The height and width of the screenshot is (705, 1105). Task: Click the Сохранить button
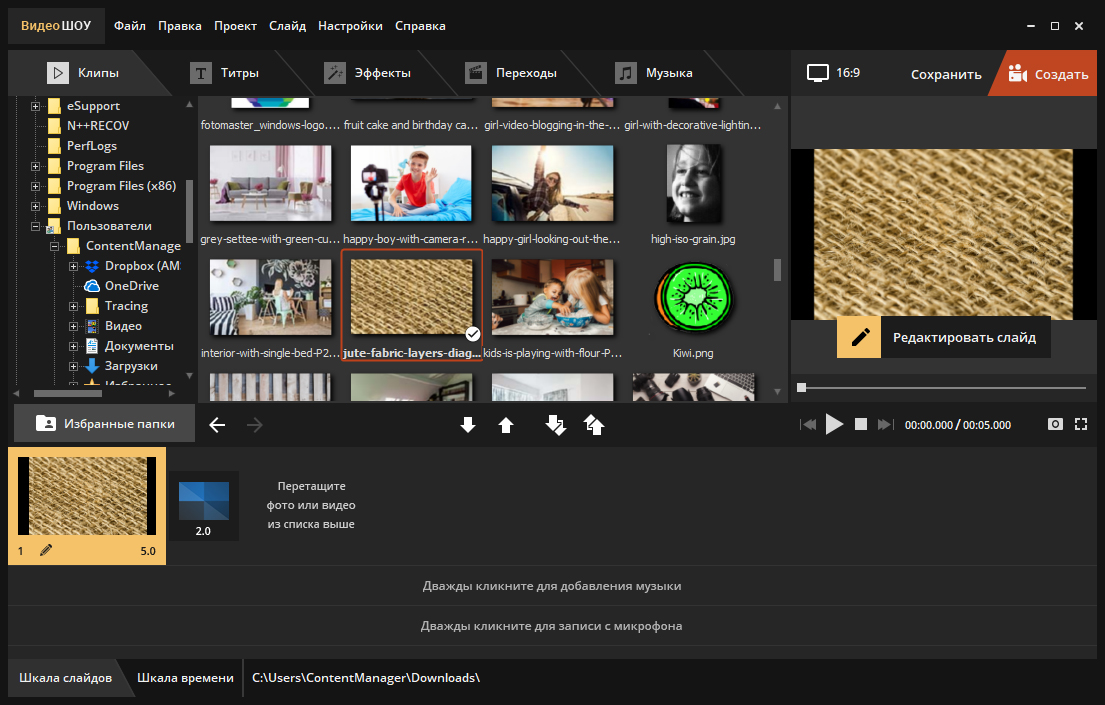[946, 74]
